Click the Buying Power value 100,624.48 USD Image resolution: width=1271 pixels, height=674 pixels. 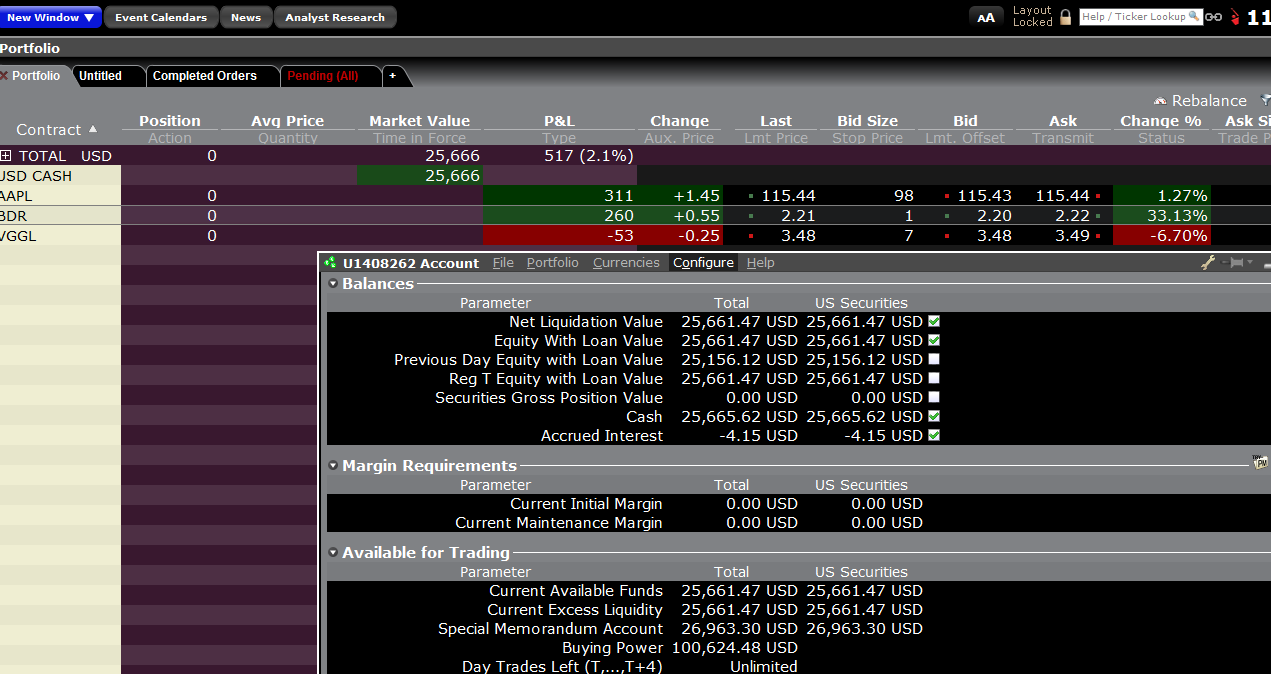click(733, 648)
